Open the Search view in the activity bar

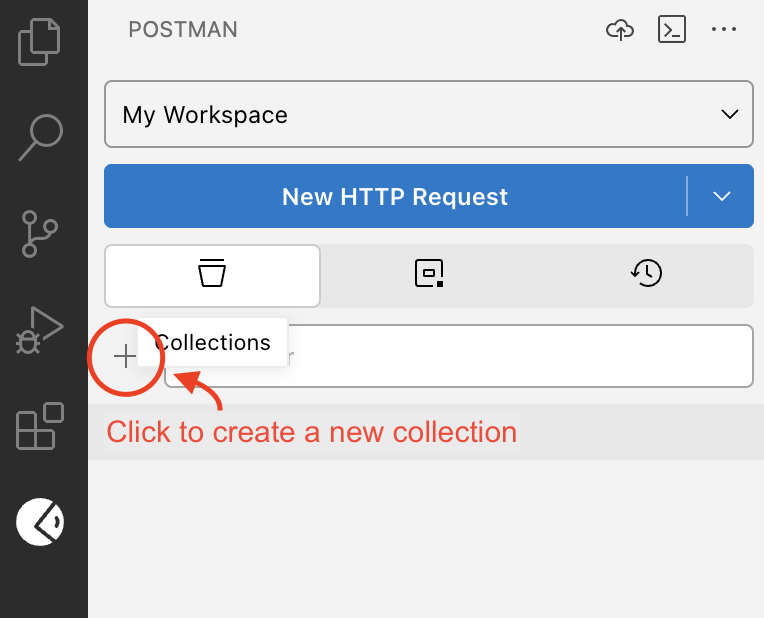pos(41,137)
